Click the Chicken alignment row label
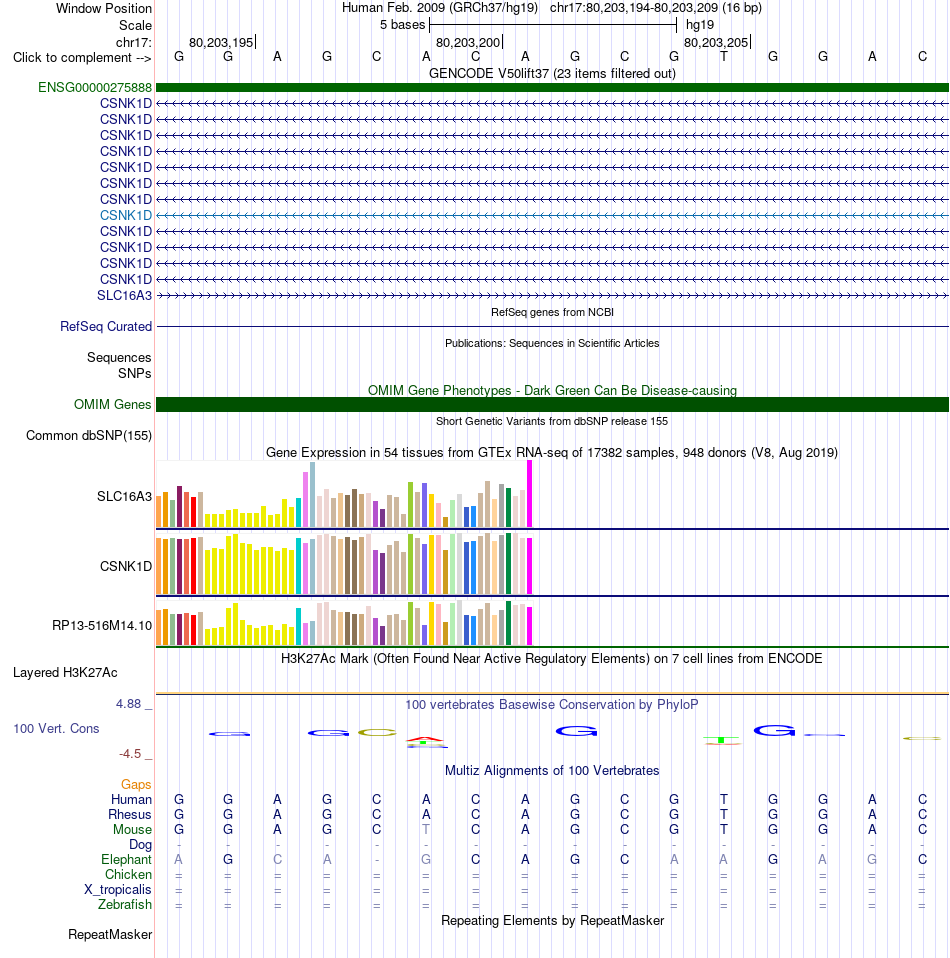The image size is (950, 958). click(x=128, y=875)
